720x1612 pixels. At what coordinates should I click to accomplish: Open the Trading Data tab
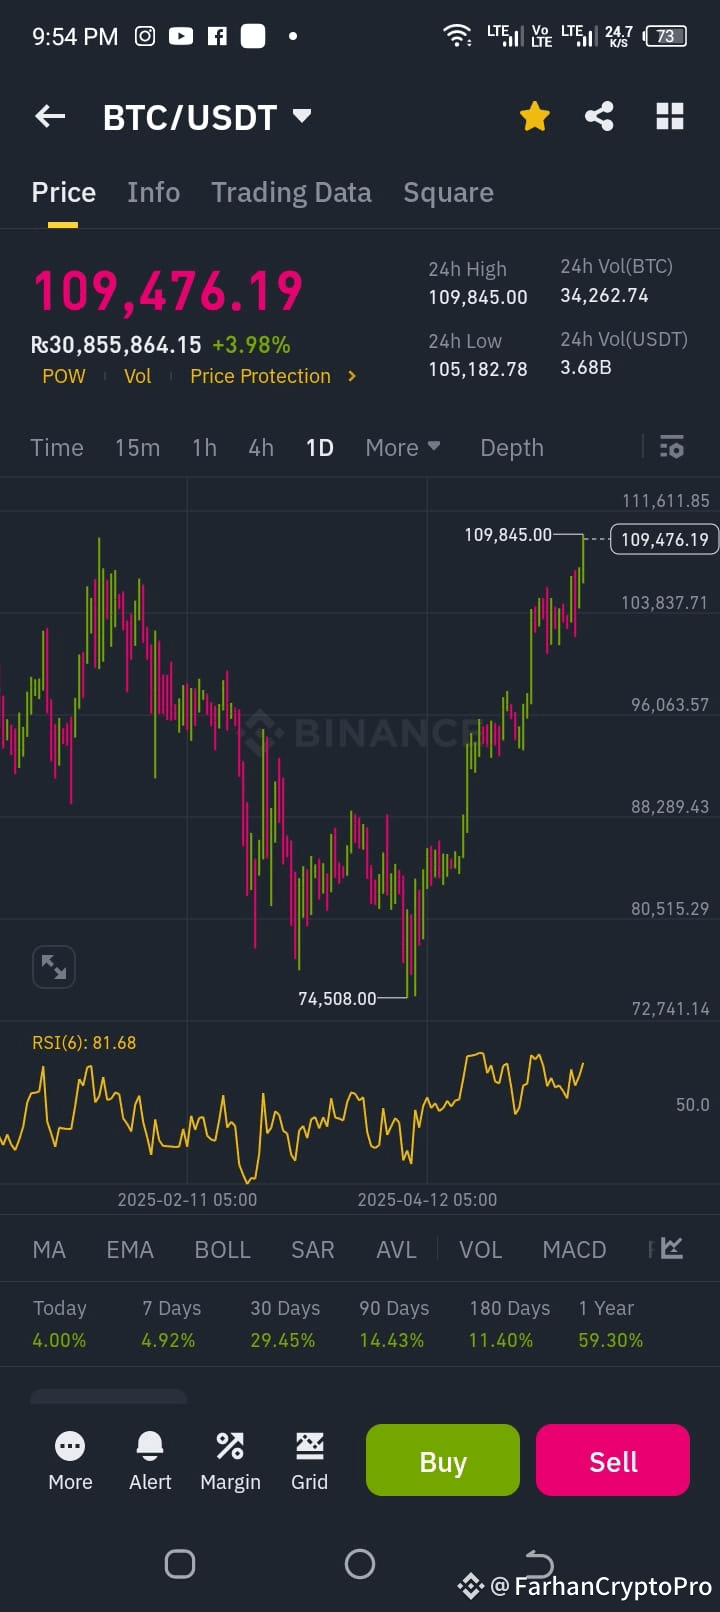pyautogui.click(x=291, y=192)
